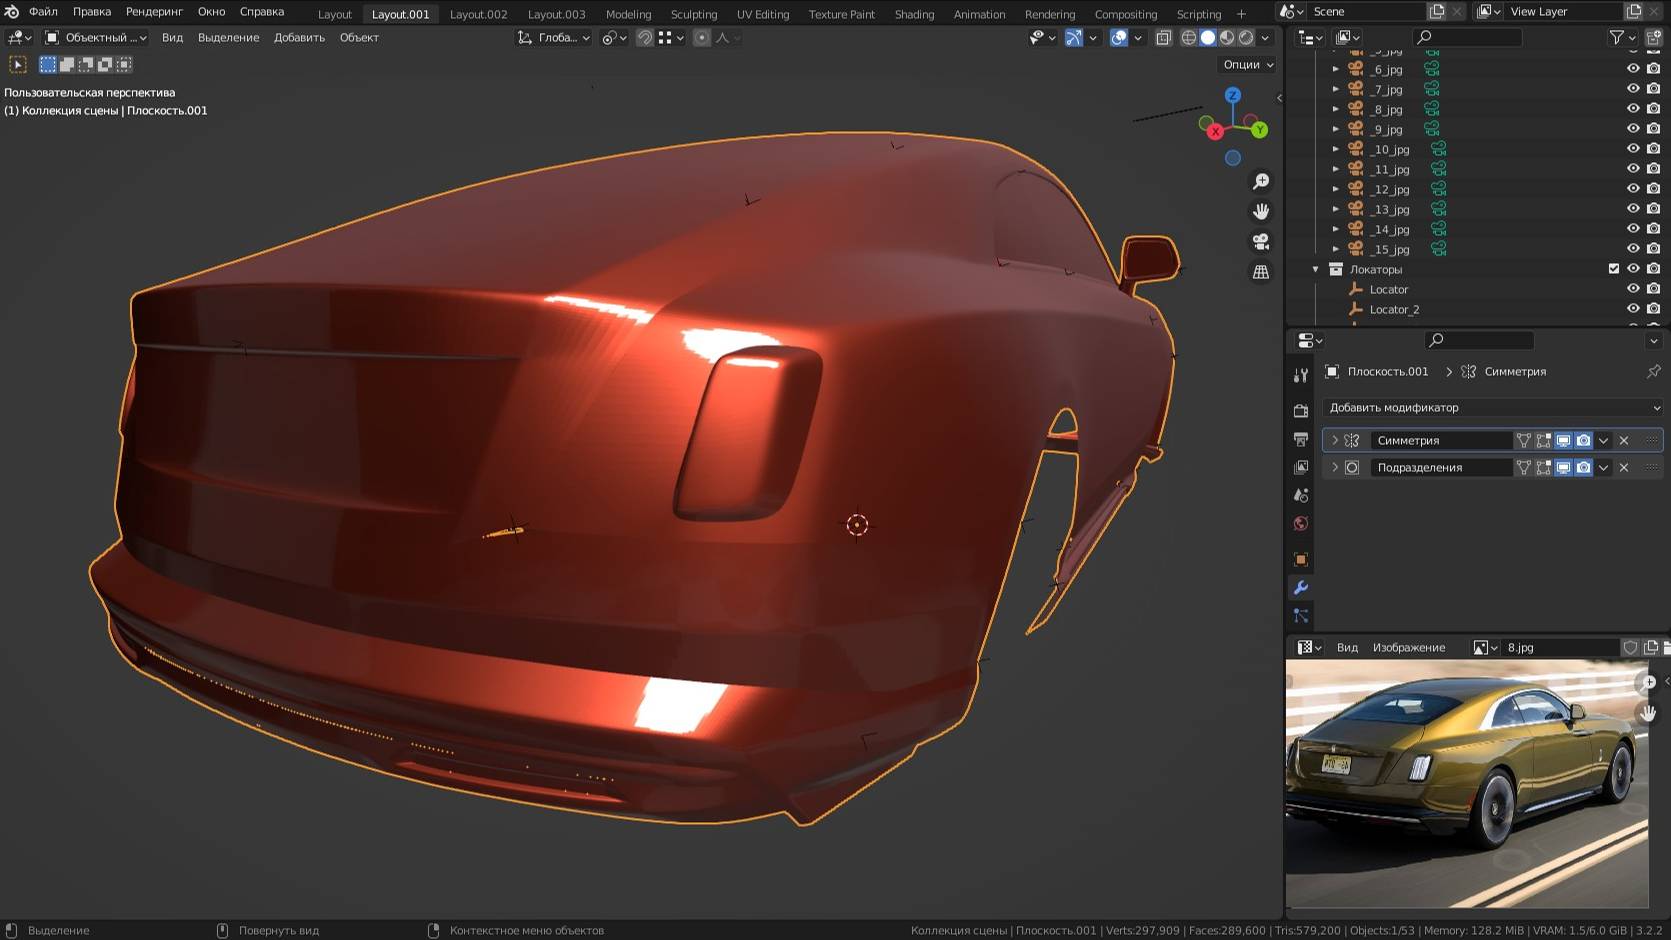The image size is (1671, 940).
Task: Pin the properties editor context
Action: [1653, 371]
